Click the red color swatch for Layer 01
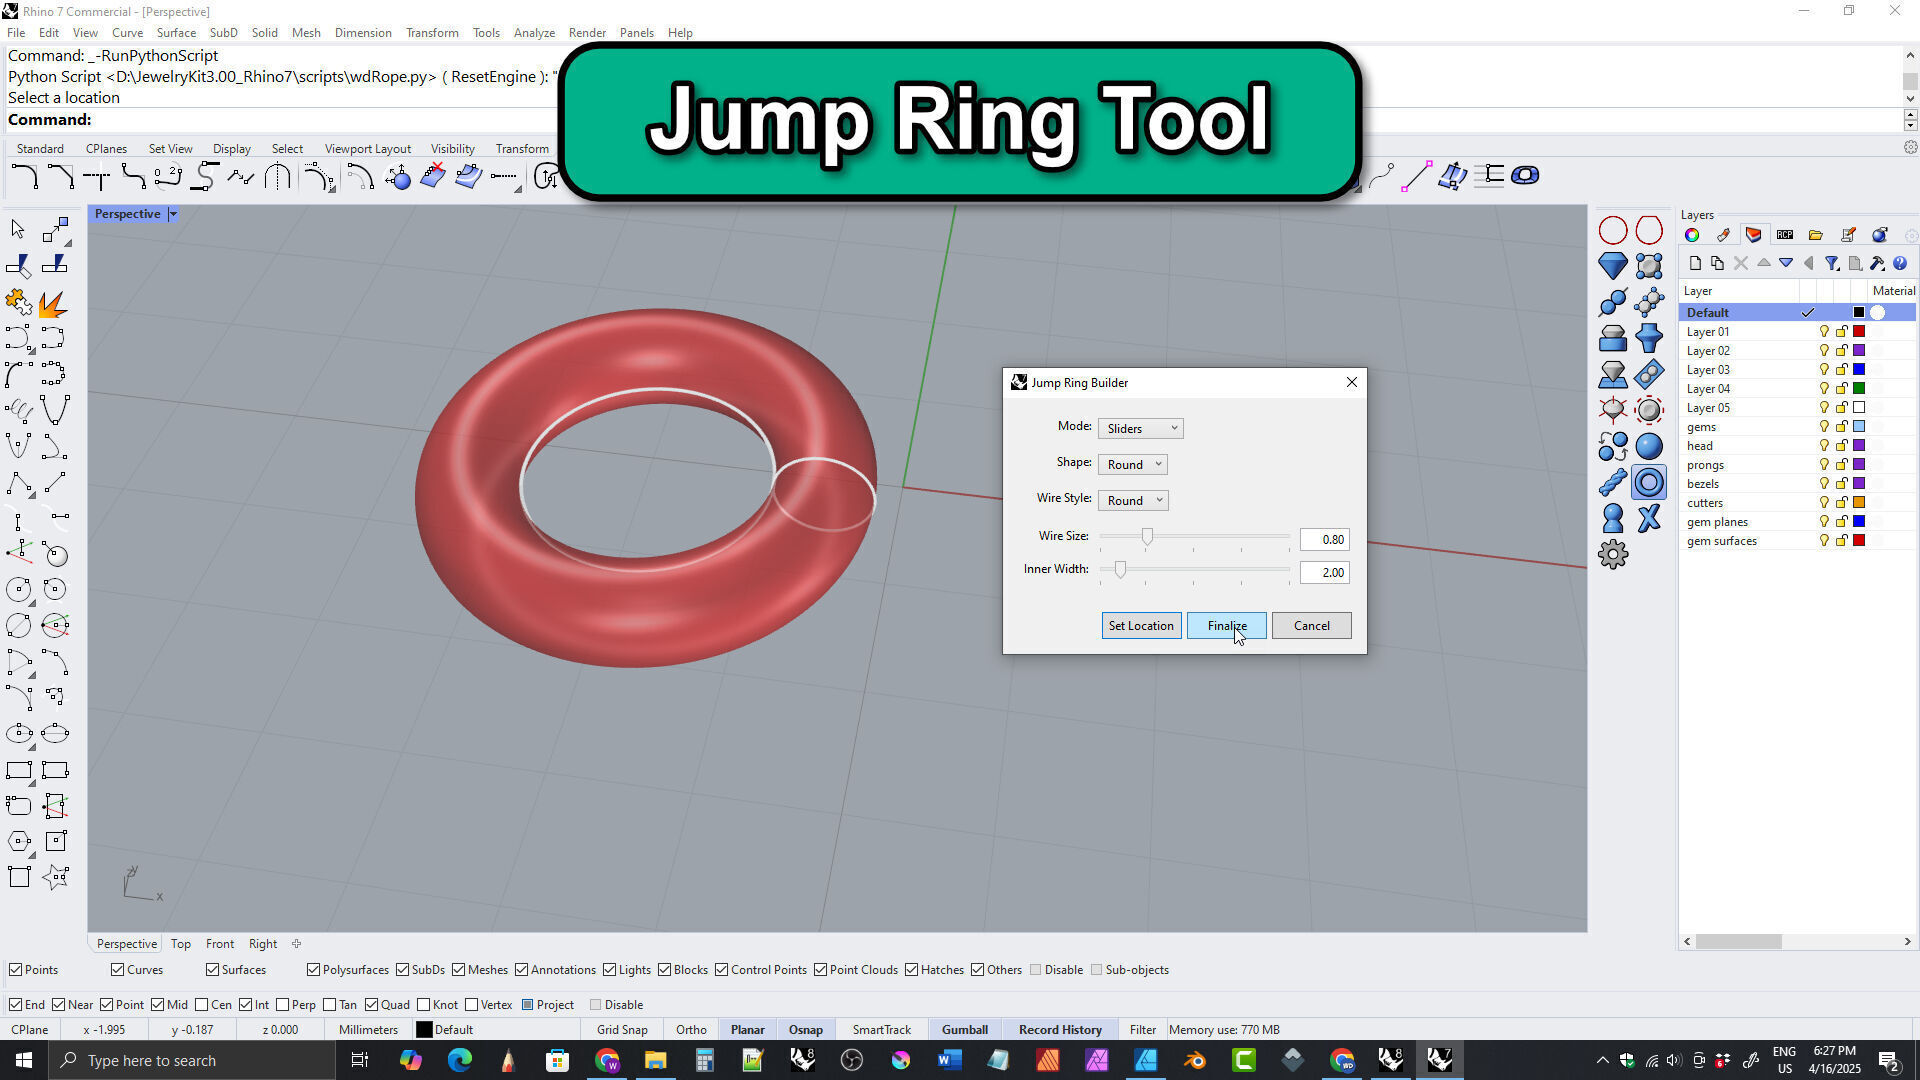The height and width of the screenshot is (1080, 1920). coord(1859,332)
